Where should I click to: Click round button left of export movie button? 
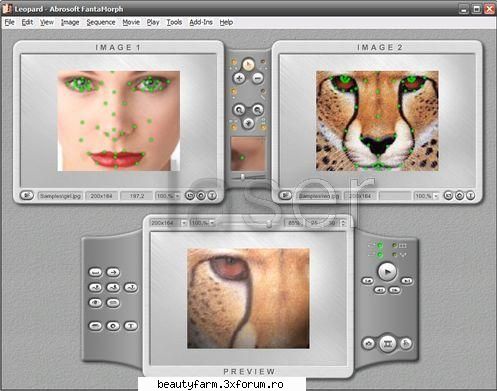click(368, 343)
